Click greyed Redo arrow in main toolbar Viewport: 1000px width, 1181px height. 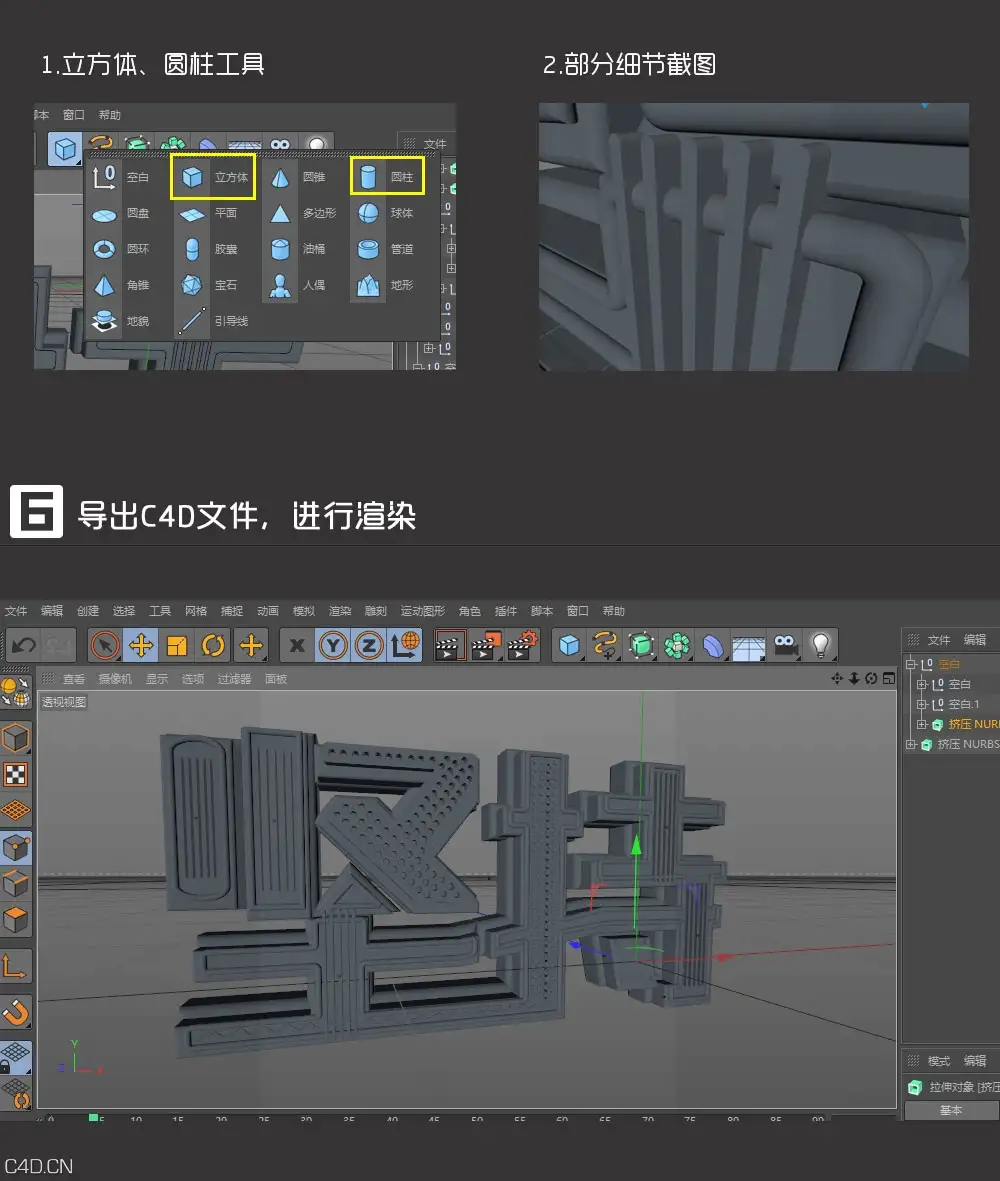tap(58, 645)
